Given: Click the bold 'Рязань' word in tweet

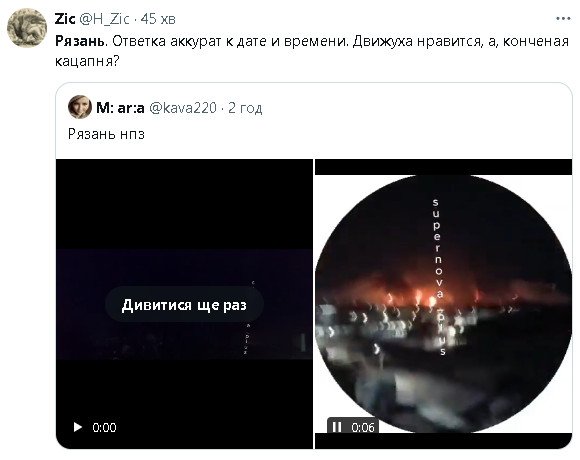Looking at the screenshot, I should [80, 41].
